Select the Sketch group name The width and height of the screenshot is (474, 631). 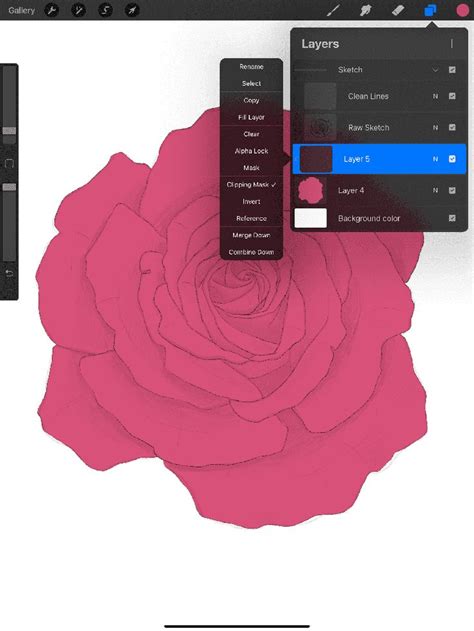coord(350,70)
